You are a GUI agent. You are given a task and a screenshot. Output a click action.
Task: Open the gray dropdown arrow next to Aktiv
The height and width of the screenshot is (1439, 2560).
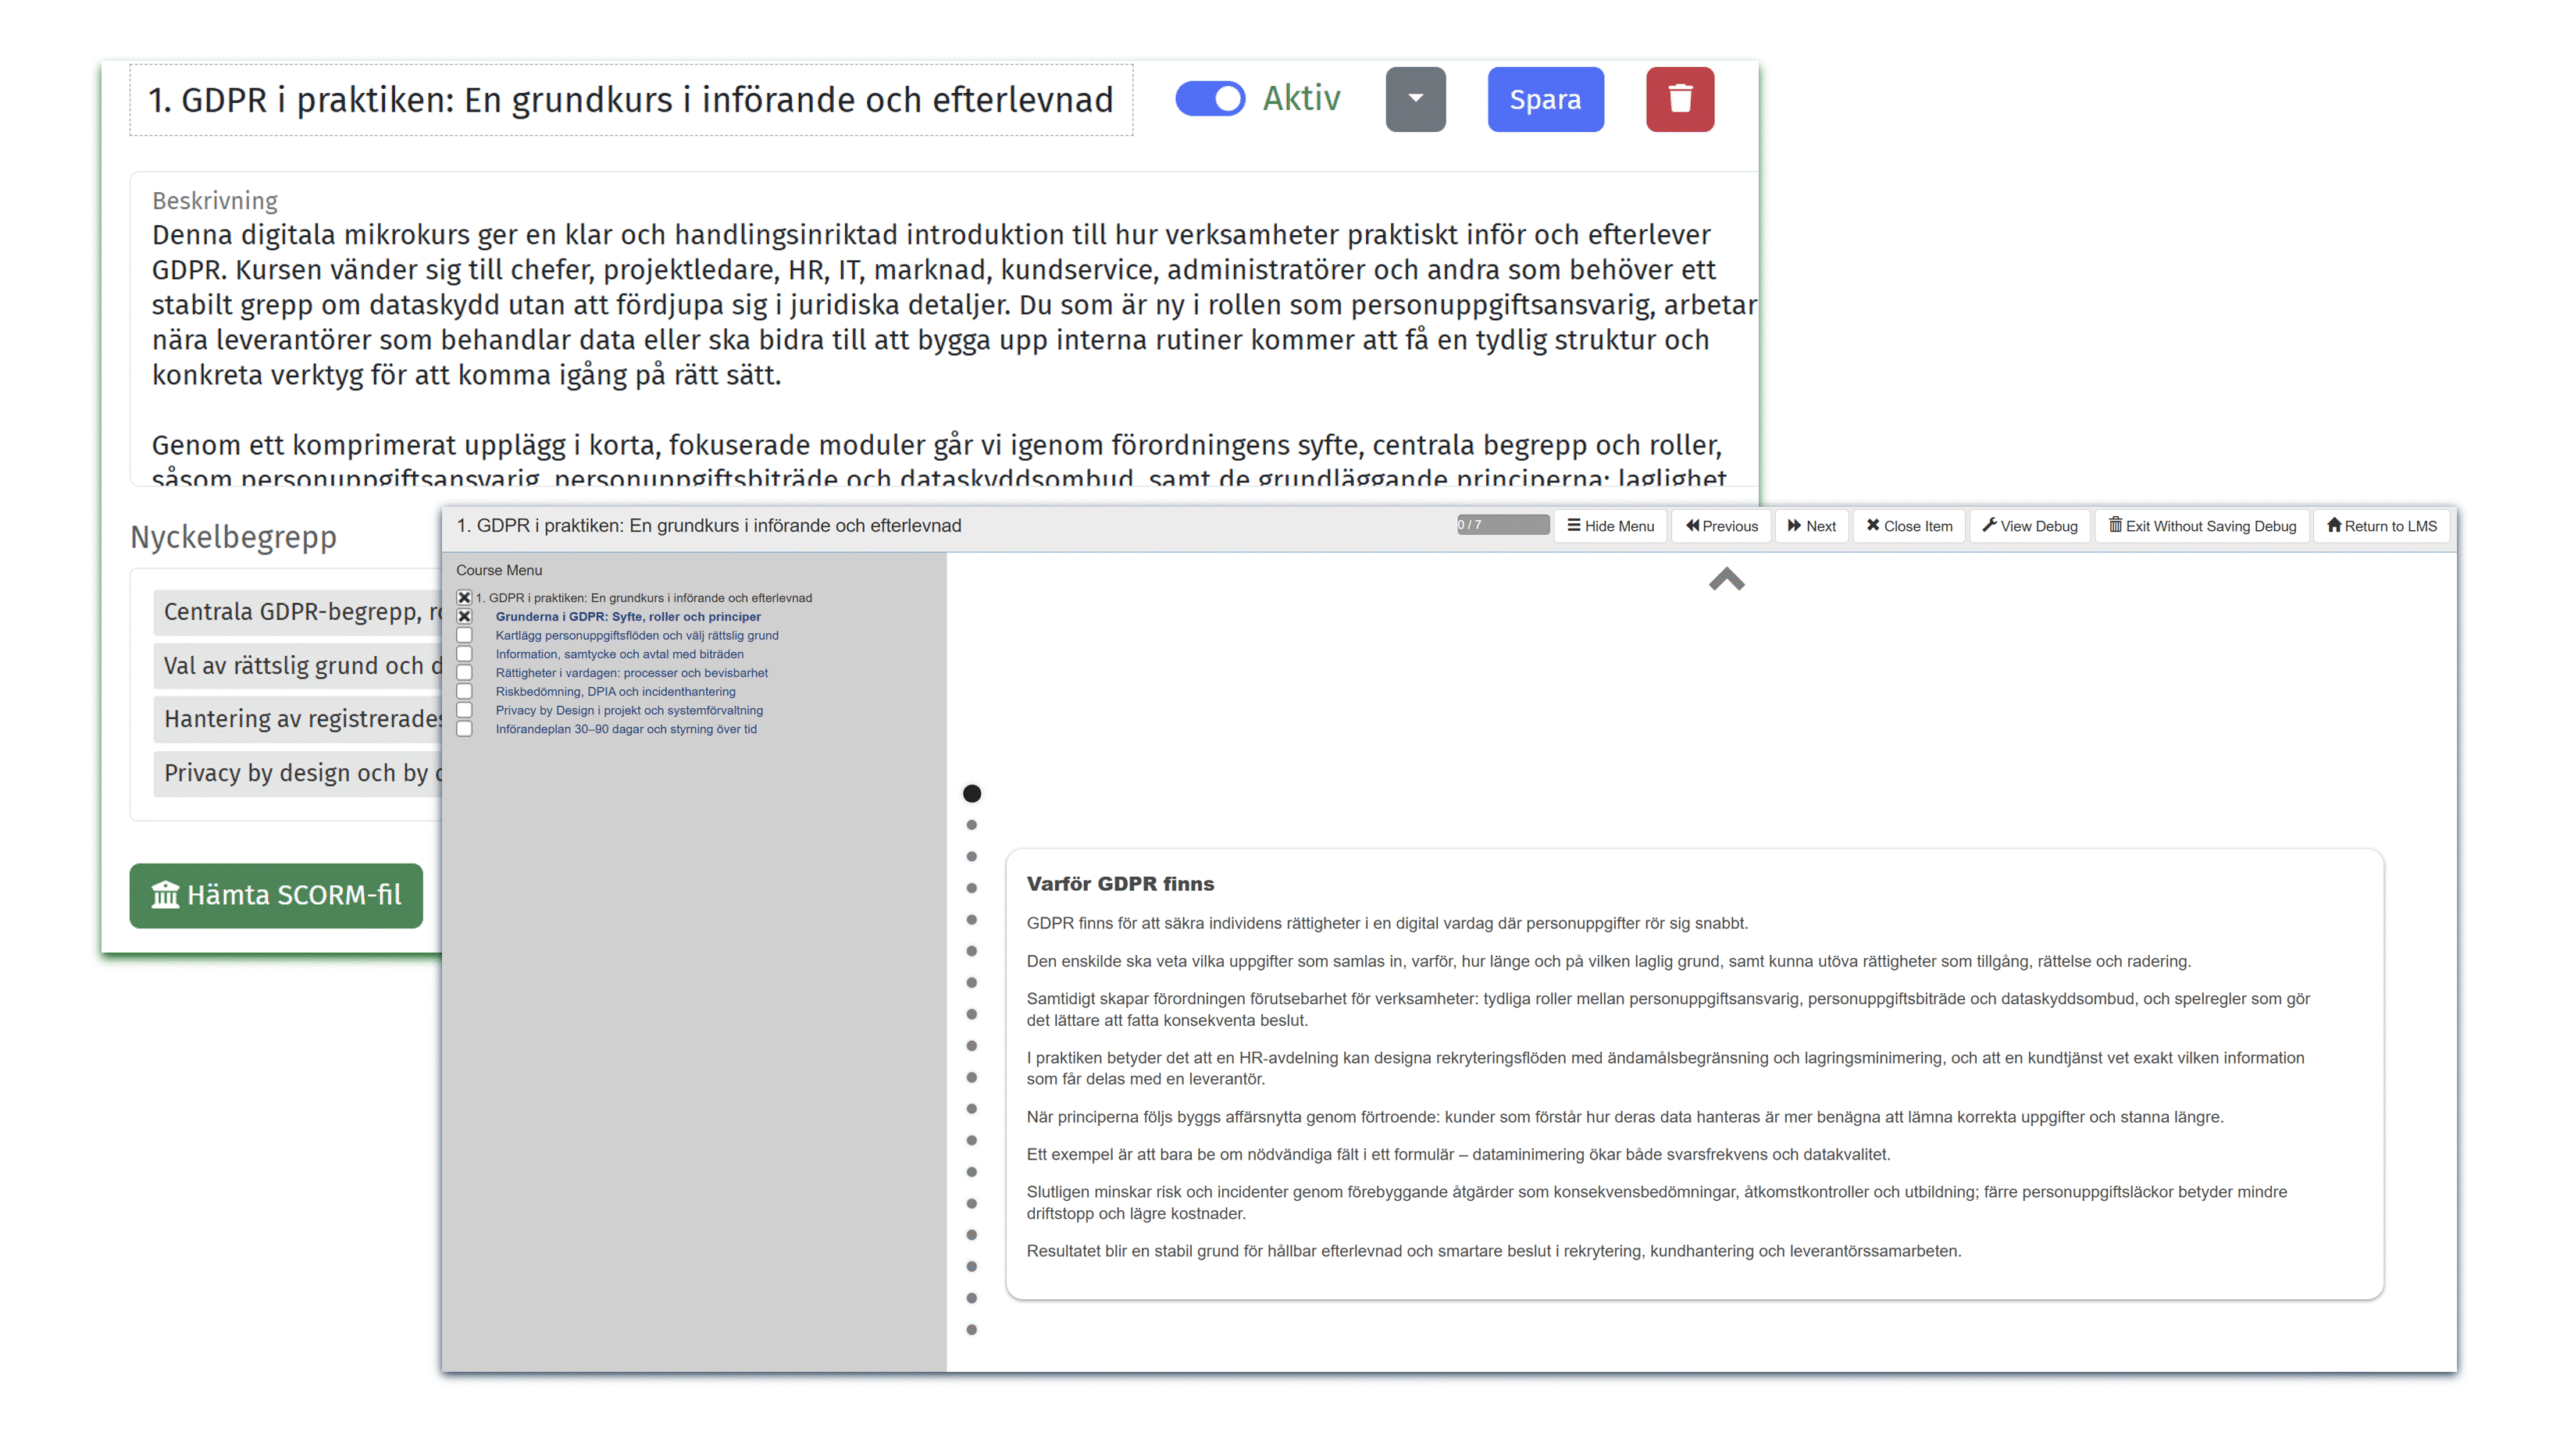point(1415,99)
